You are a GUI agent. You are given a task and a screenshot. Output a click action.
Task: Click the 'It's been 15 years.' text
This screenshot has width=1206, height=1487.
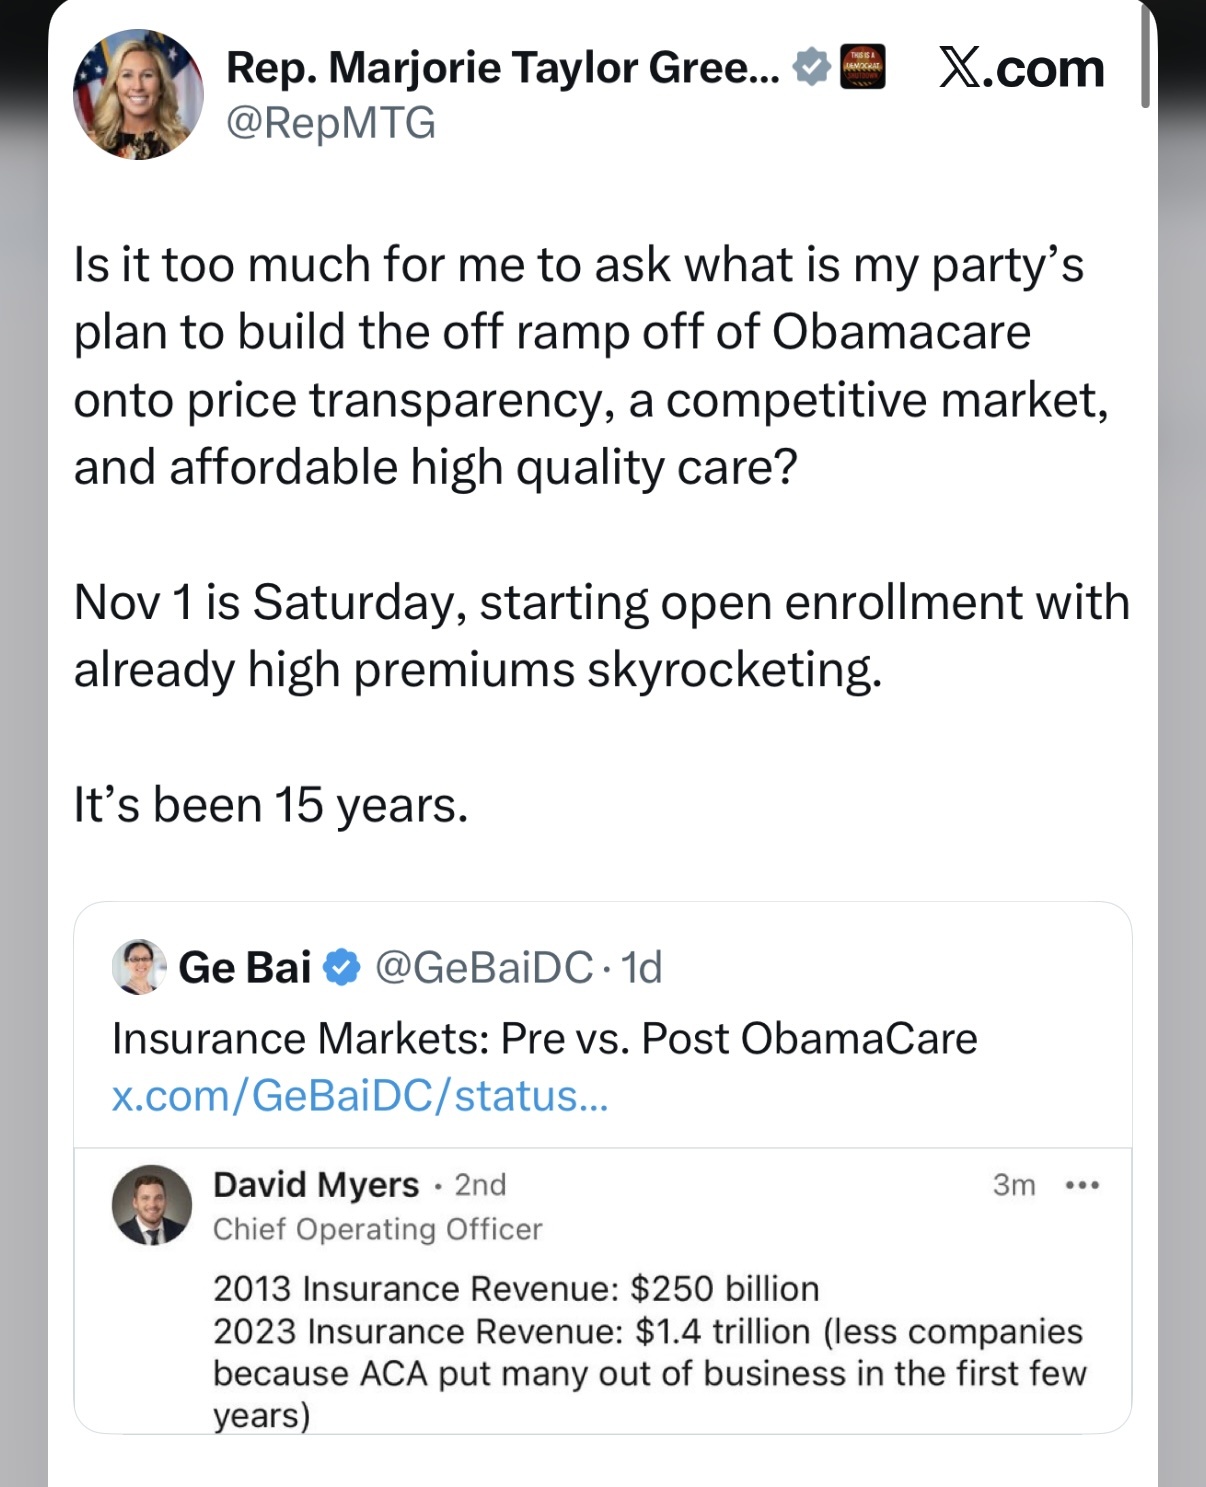point(271,805)
